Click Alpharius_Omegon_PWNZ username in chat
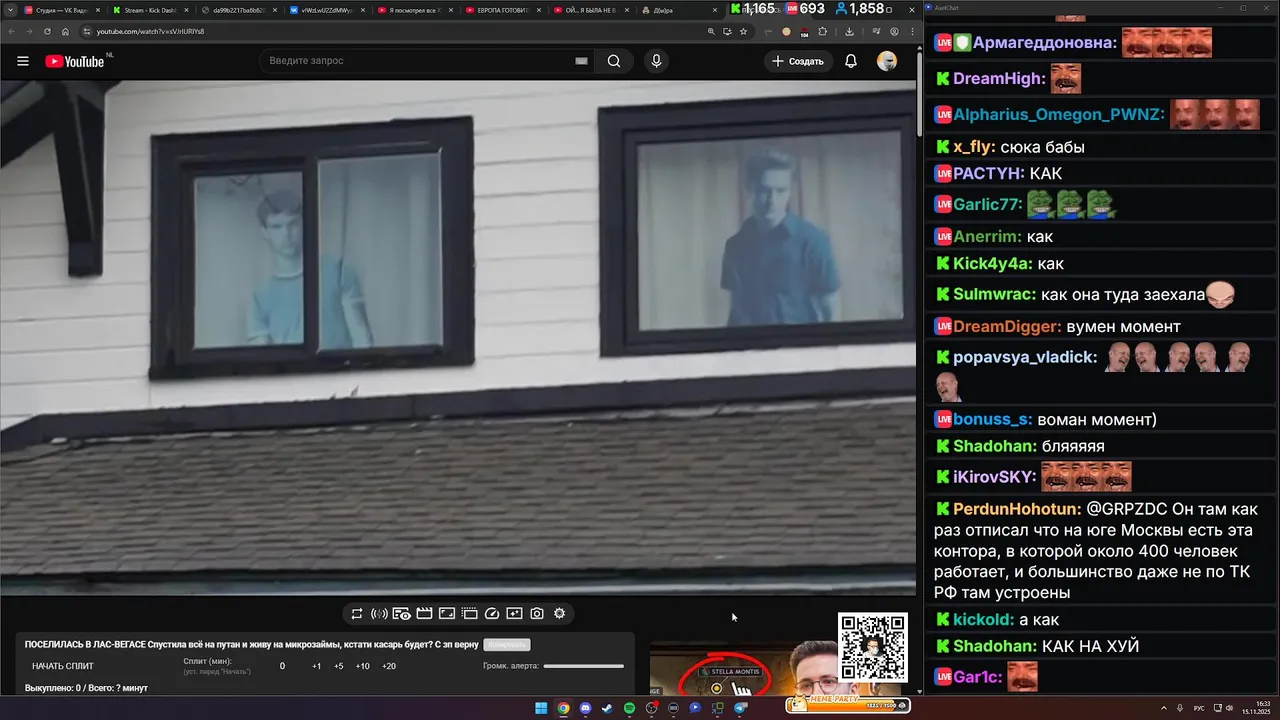 [x=1059, y=115]
